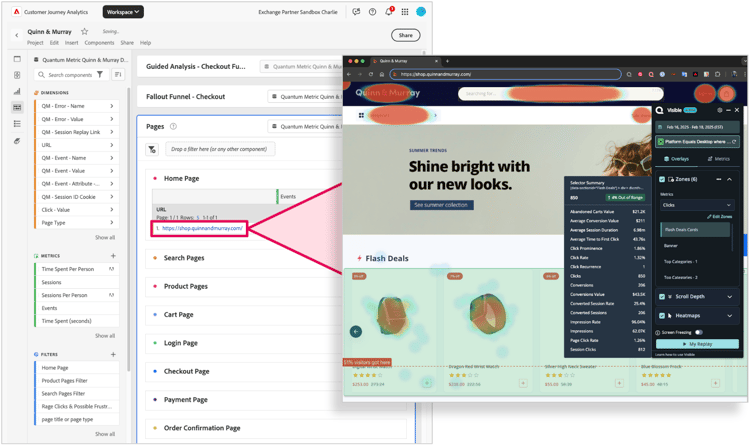Screen dimensions: 750x446
Task: Select the Components rail icon
Action: (17, 107)
